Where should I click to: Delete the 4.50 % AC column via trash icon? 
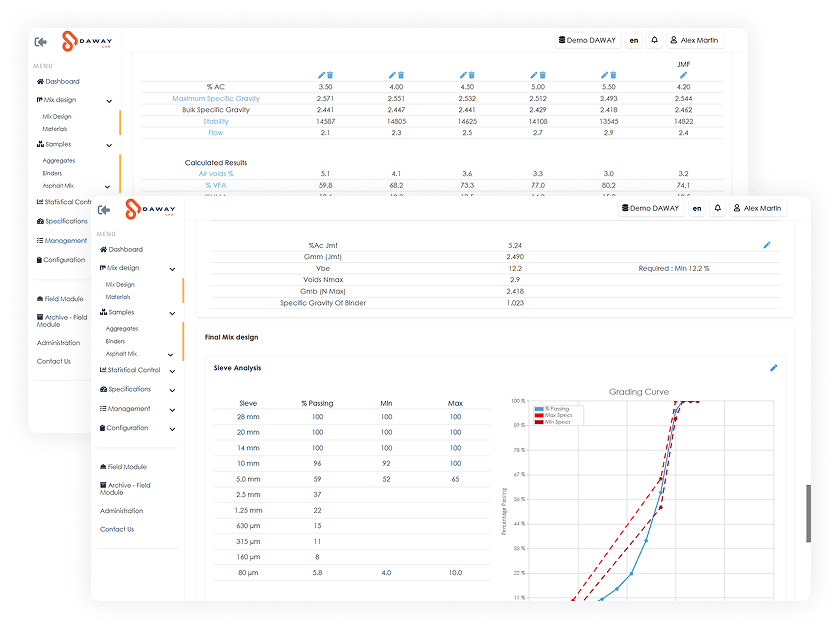[471, 75]
